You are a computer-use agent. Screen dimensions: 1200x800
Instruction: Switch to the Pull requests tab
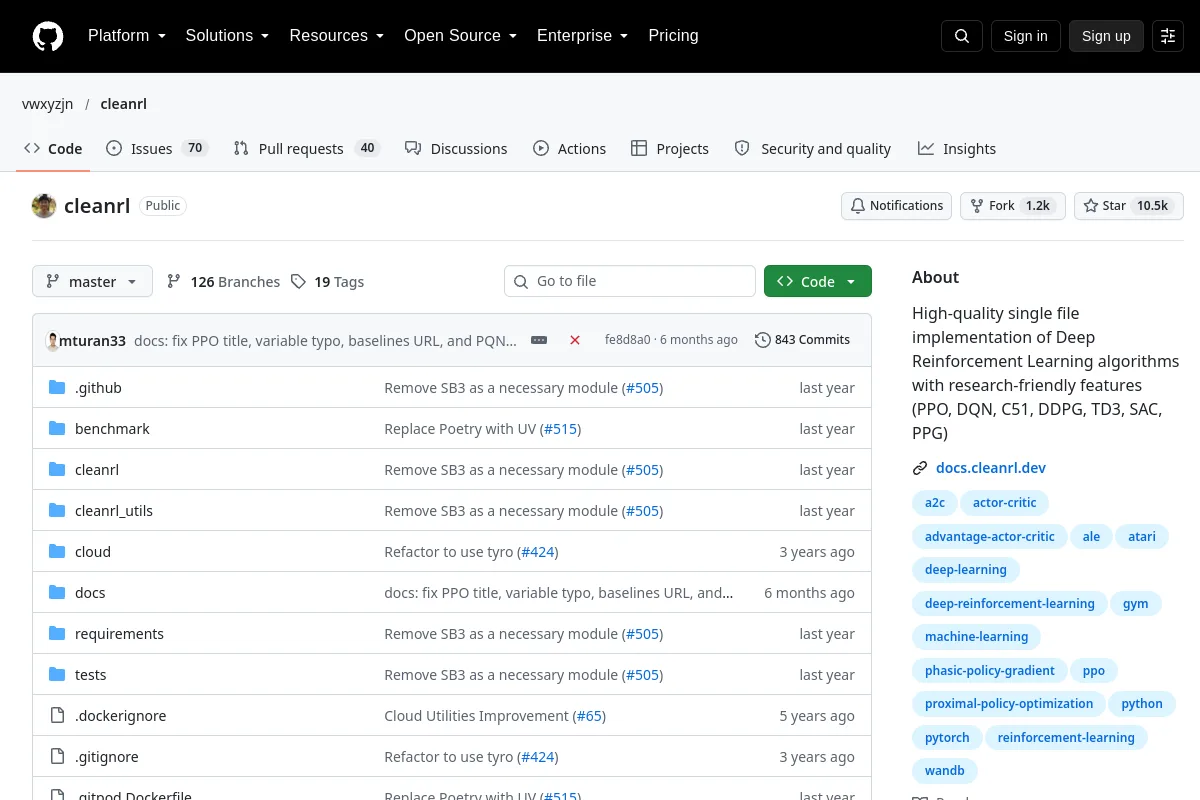[x=307, y=149]
